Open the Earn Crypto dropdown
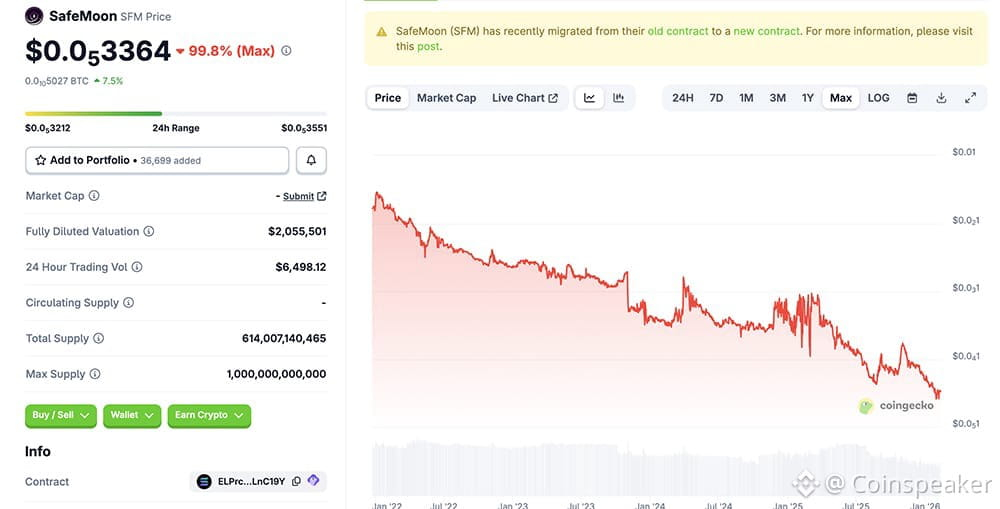Image resolution: width=1000 pixels, height=509 pixels. 208,415
